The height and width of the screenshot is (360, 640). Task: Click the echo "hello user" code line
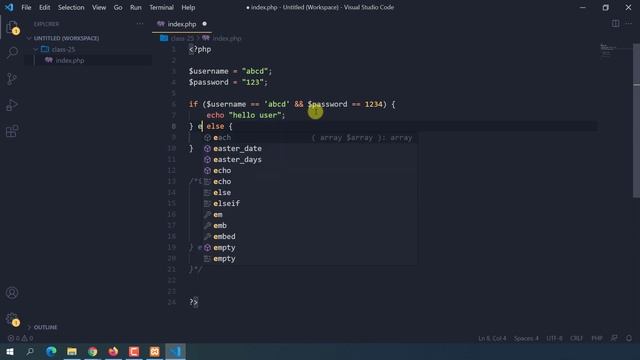(246, 116)
